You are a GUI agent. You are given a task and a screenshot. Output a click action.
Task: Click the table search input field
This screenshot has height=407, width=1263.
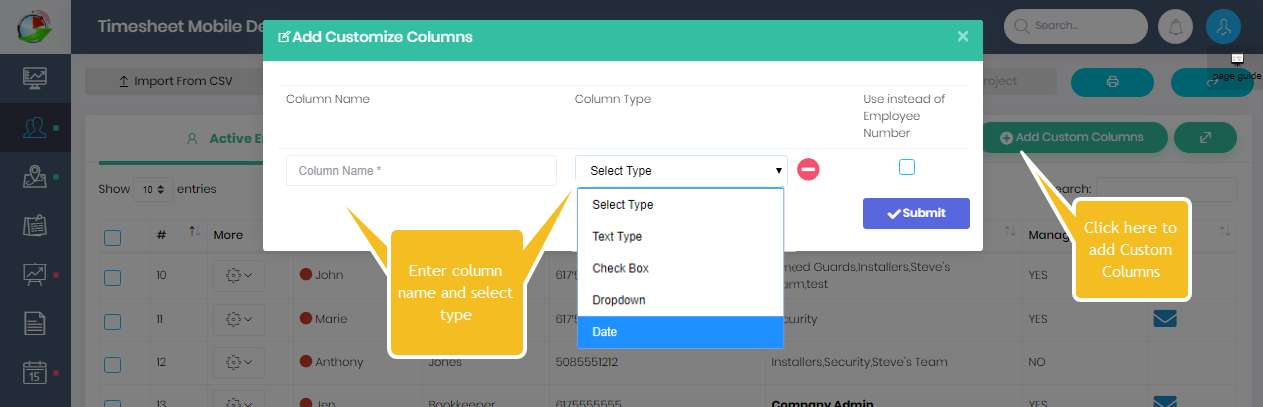pyautogui.click(x=1167, y=189)
